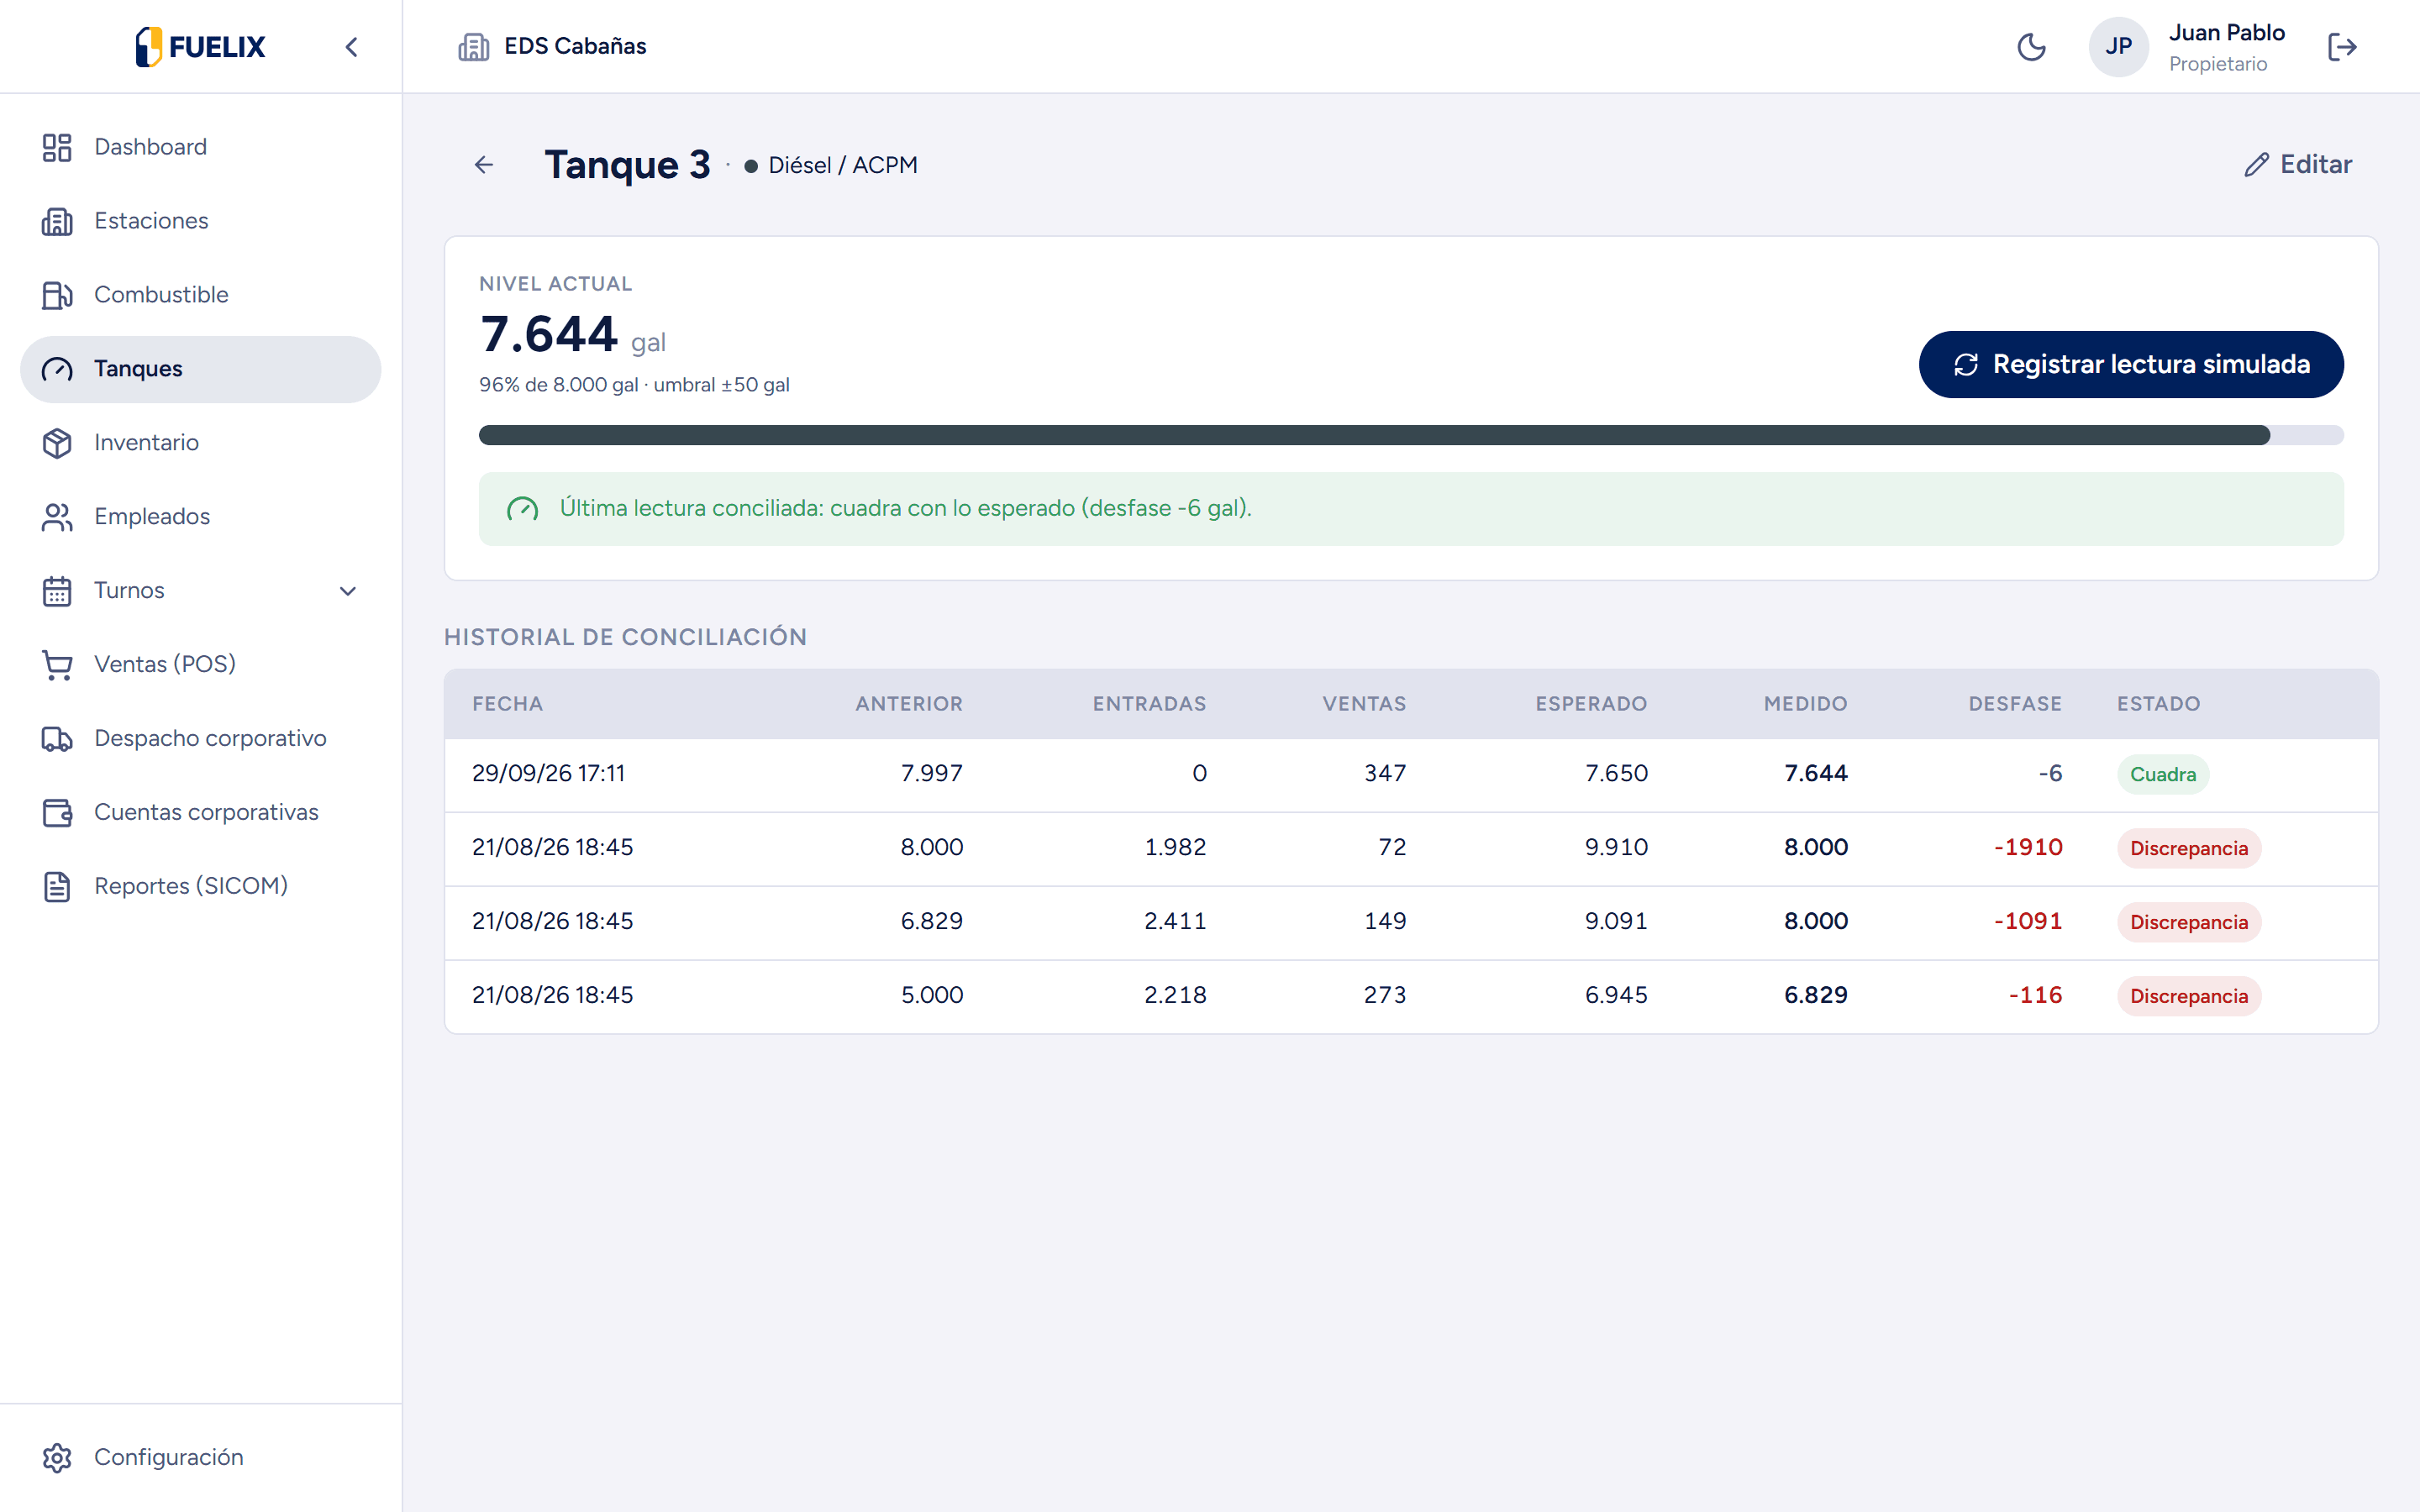Open the Dashboard grid icon
This screenshot has height=1512, width=2420.
[57, 147]
